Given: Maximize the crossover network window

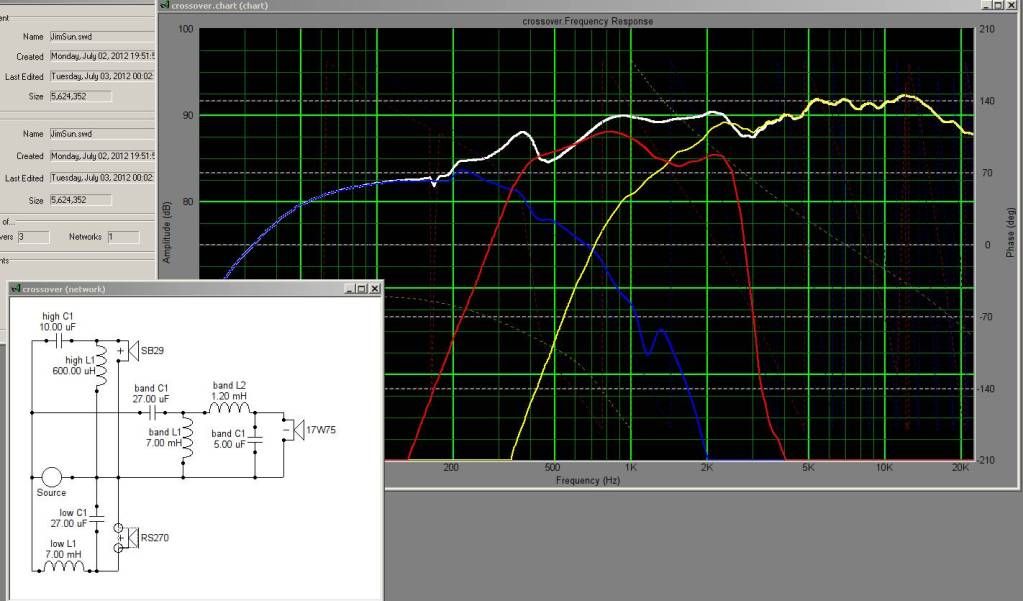Looking at the screenshot, I should pos(361,288).
